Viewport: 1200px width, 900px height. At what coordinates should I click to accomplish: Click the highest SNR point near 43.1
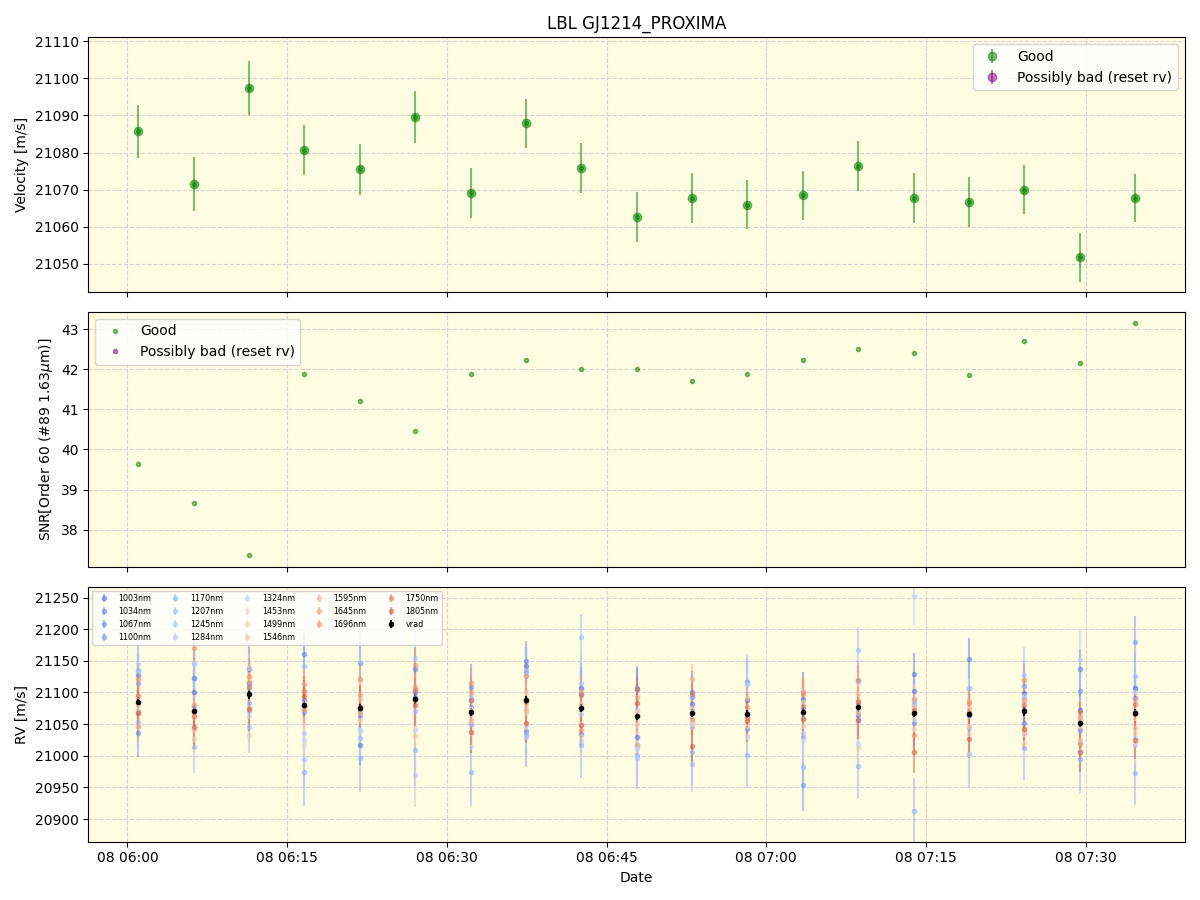click(1135, 323)
